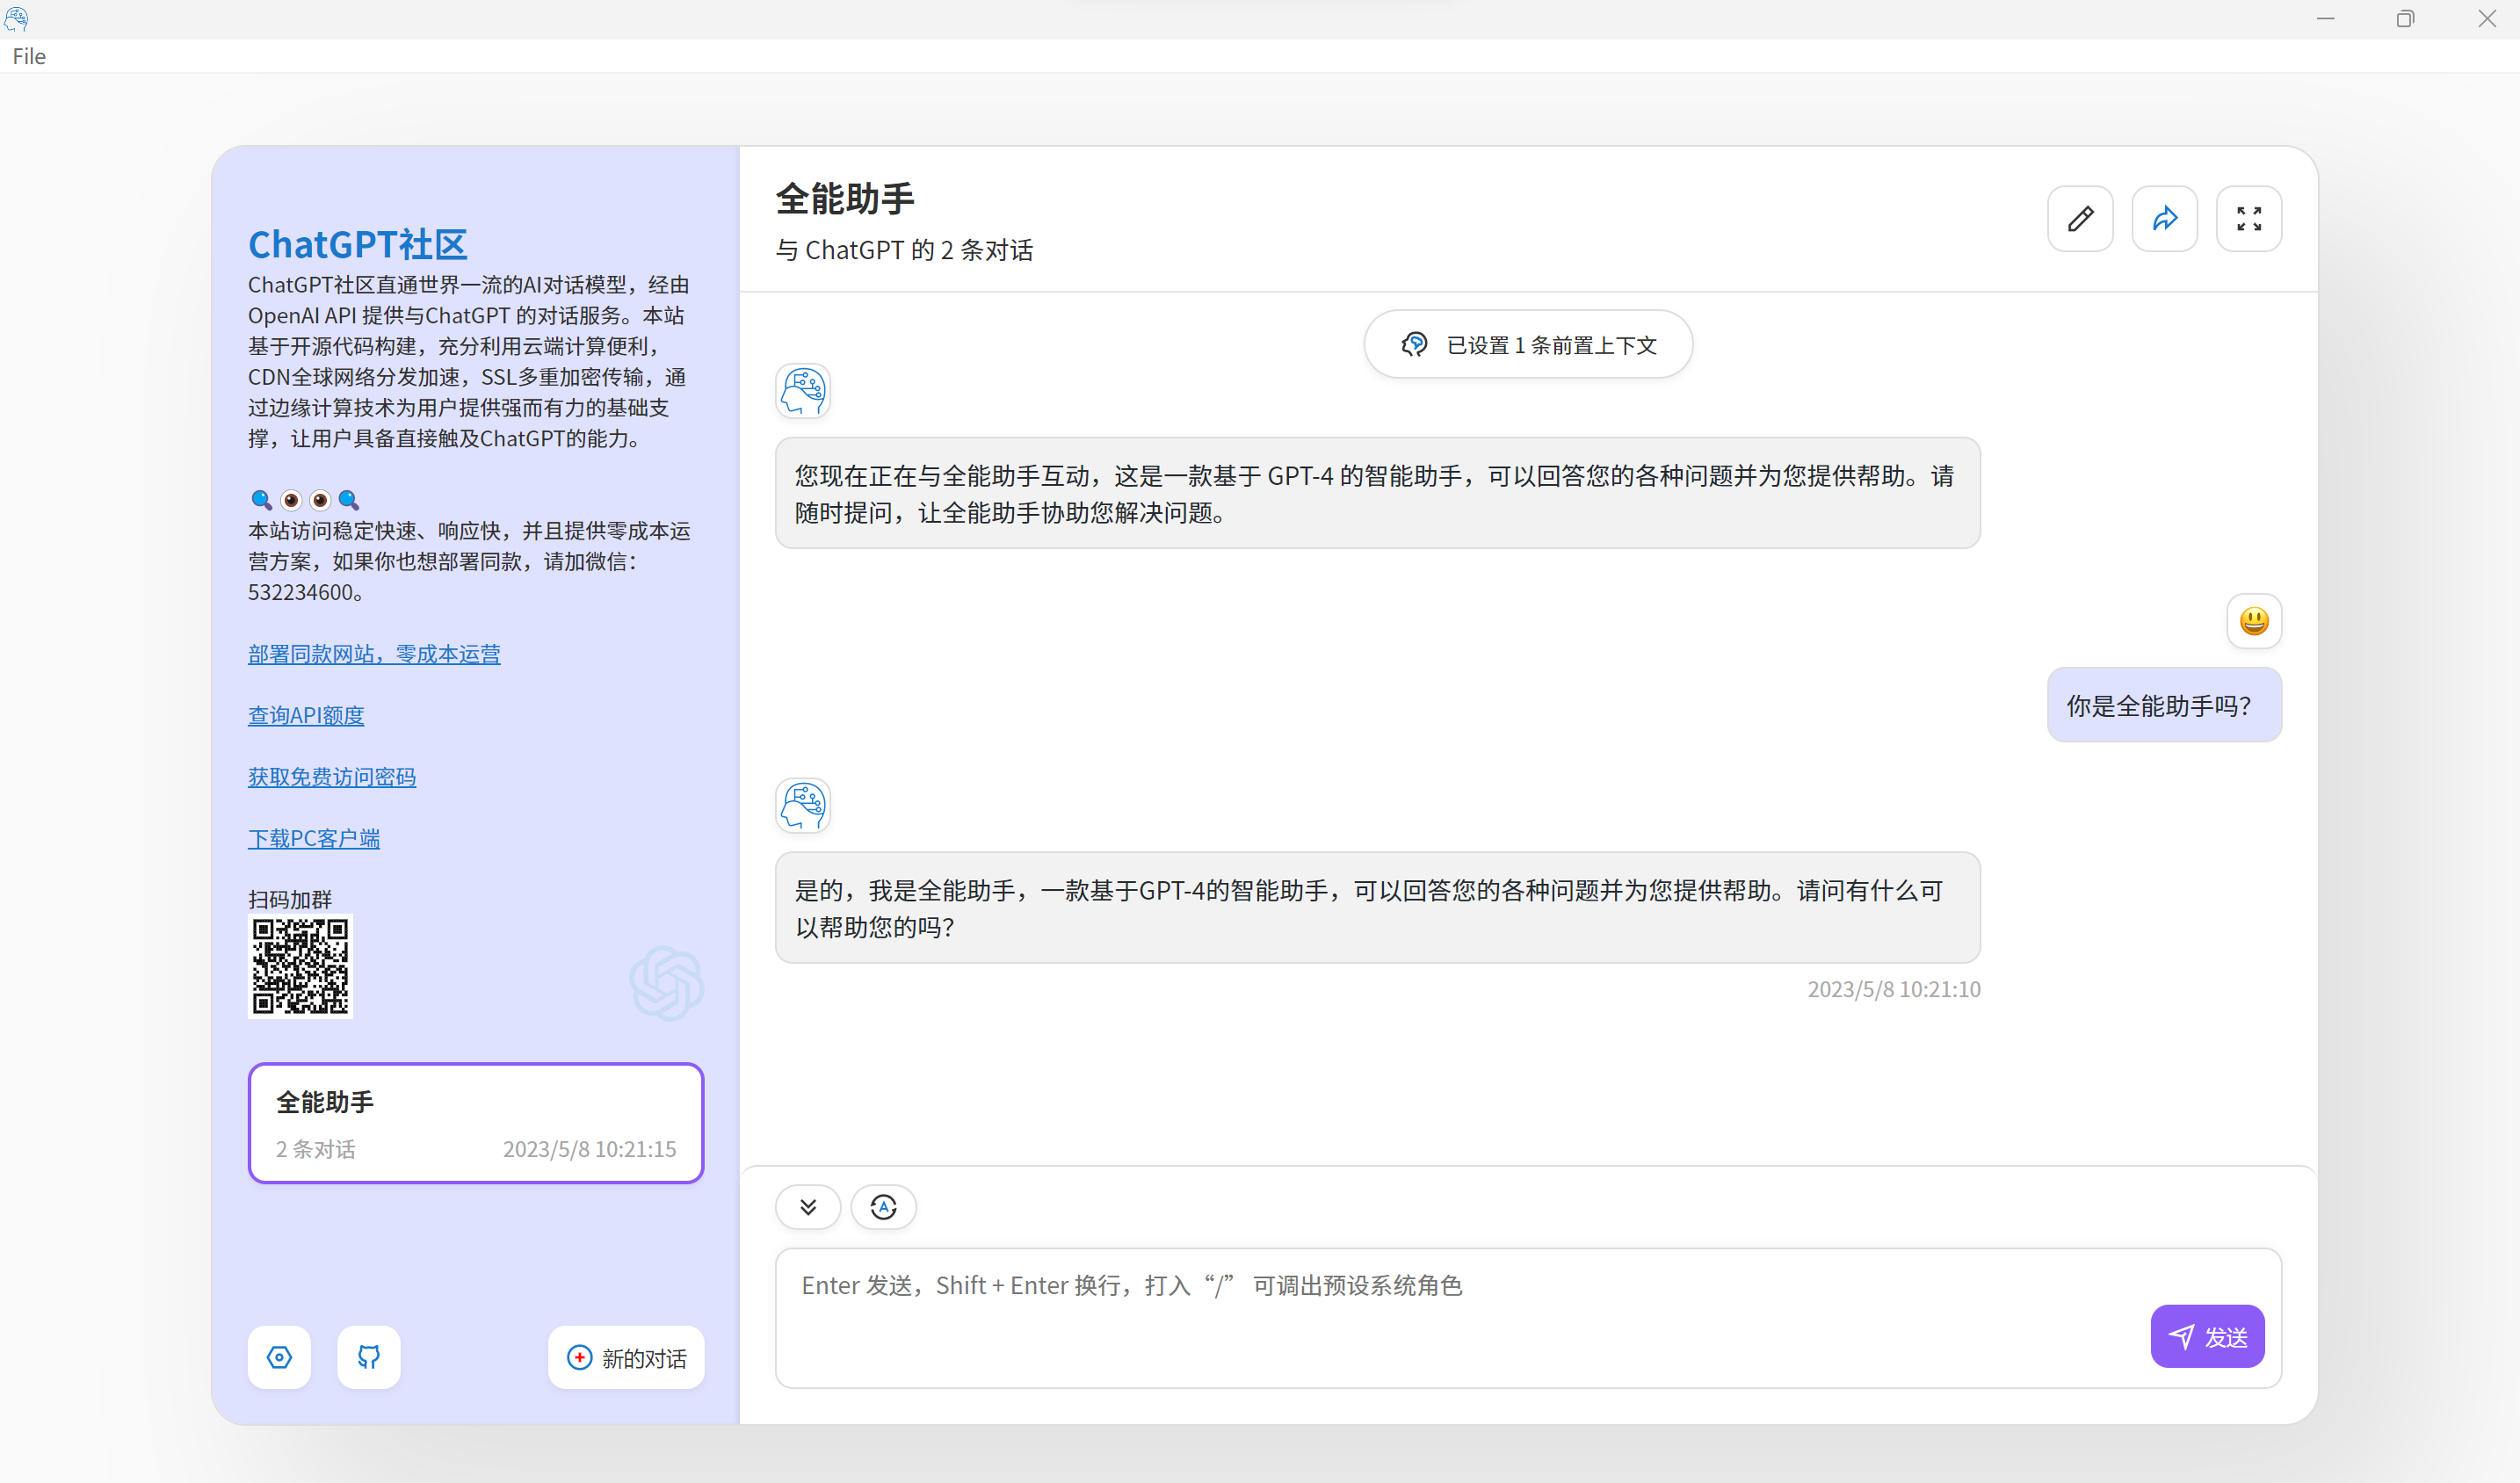Open the GitHub cat icon button
Viewport: 2520px width, 1483px height.
[x=369, y=1357]
